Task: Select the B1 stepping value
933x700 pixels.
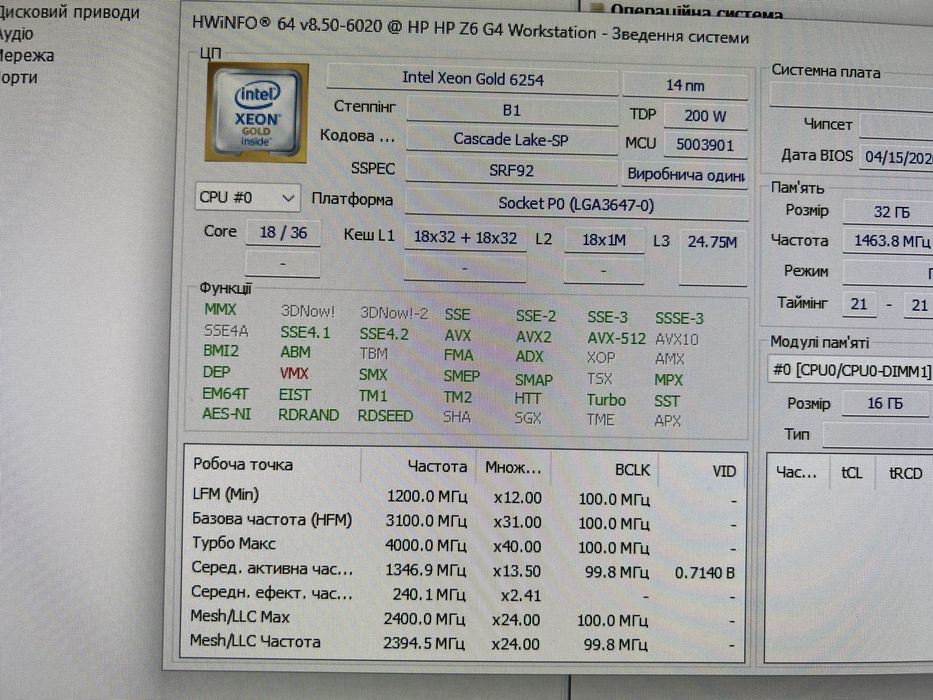Action: [512, 110]
